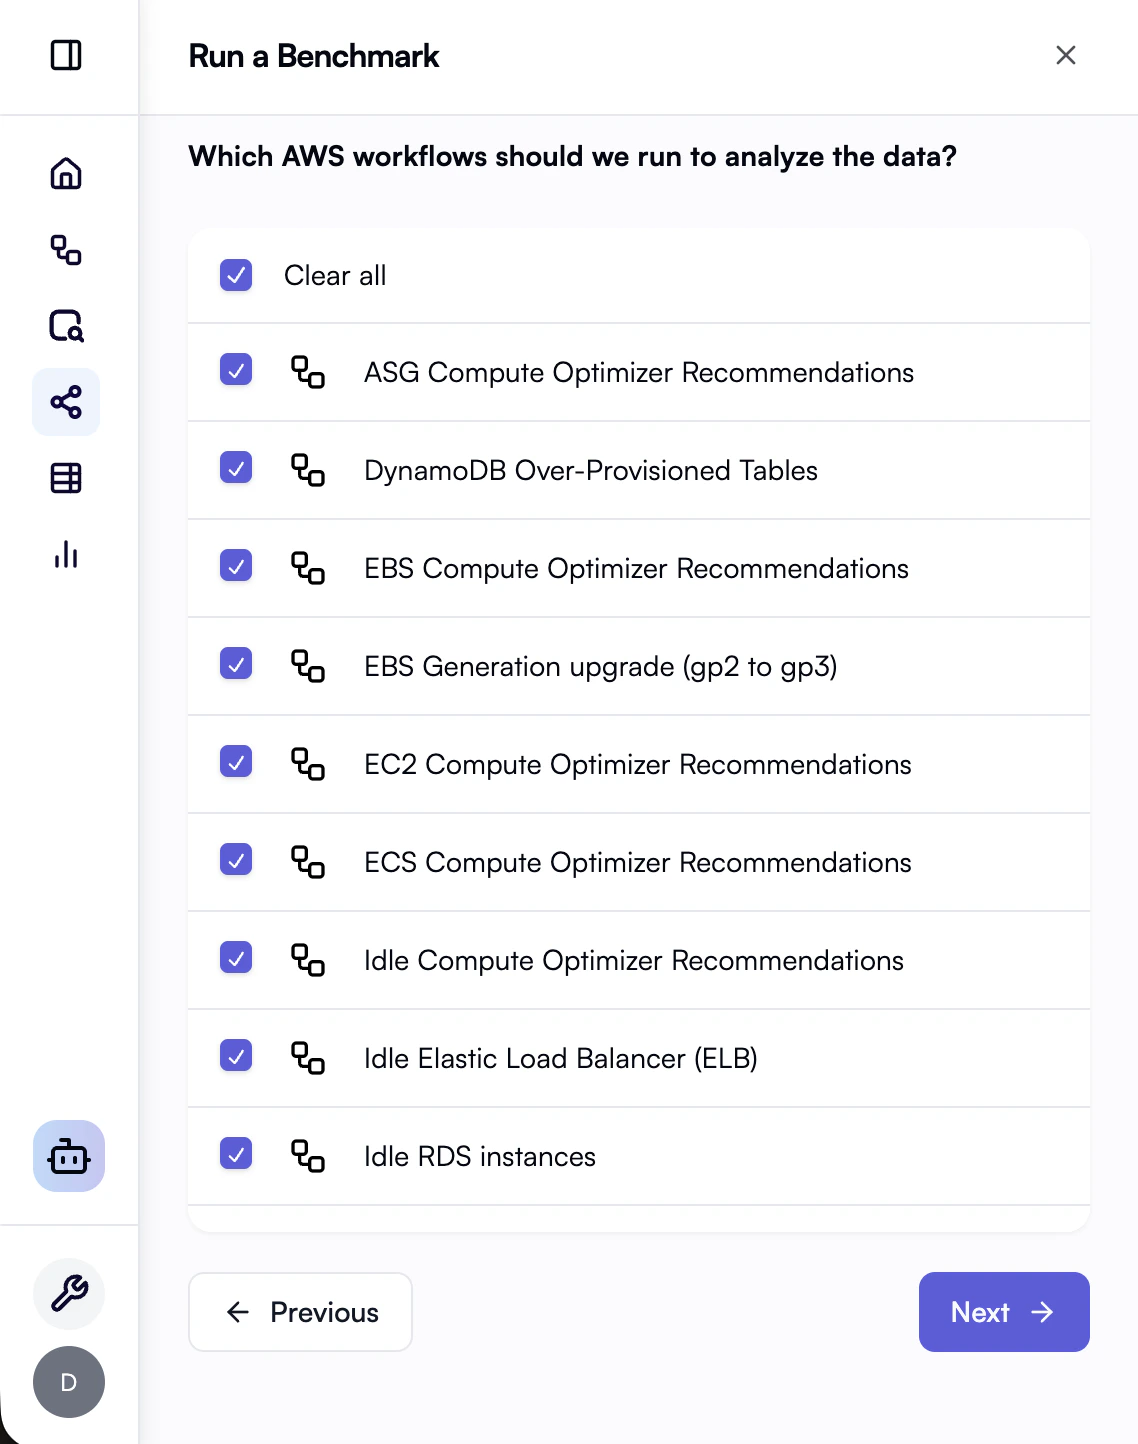Collapse the left sidebar panel
This screenshot has height=1444, width=1138.
pos(67,55)
